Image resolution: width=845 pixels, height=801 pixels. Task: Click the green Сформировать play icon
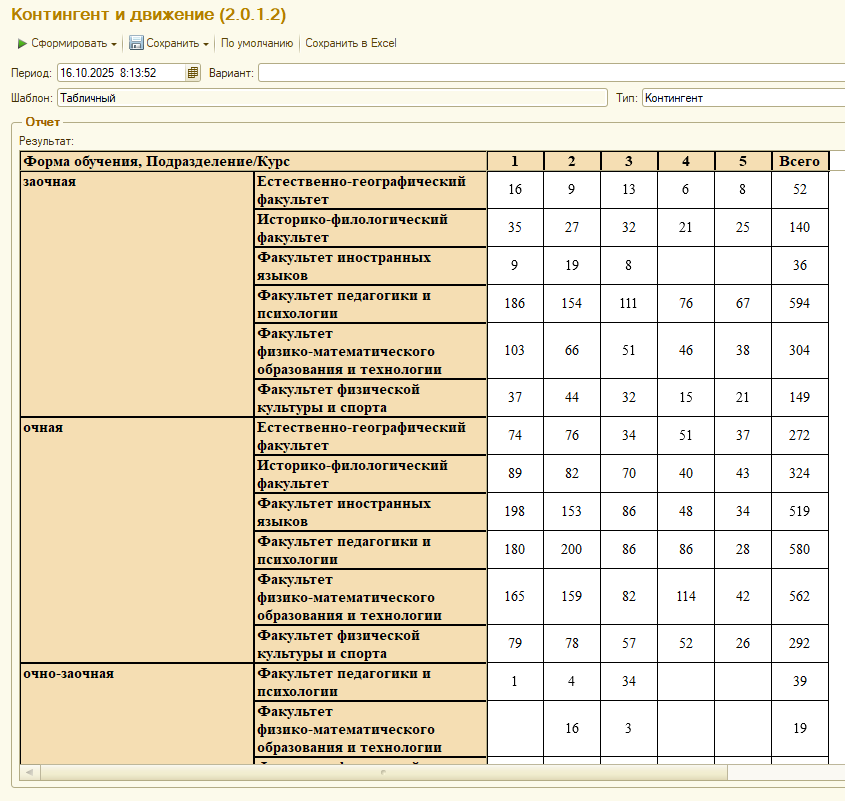click(x=22, y=44)
